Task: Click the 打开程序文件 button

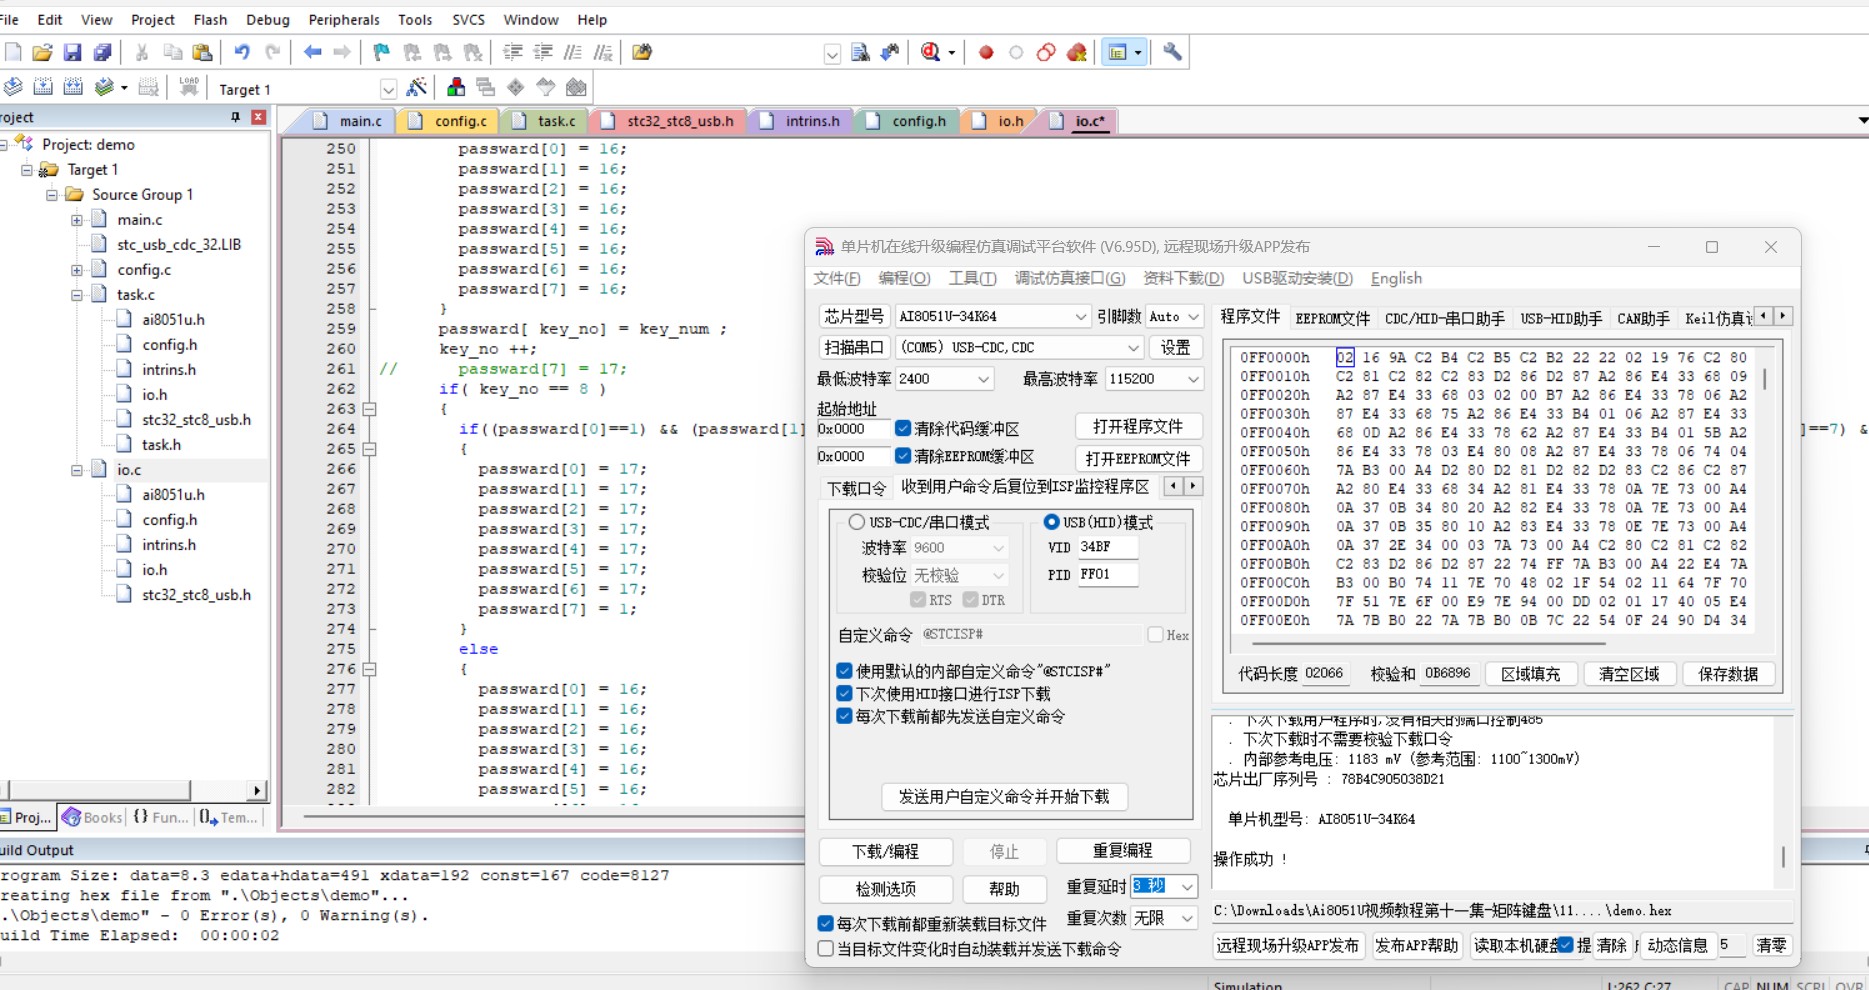Action: [x=1138, y=427]
